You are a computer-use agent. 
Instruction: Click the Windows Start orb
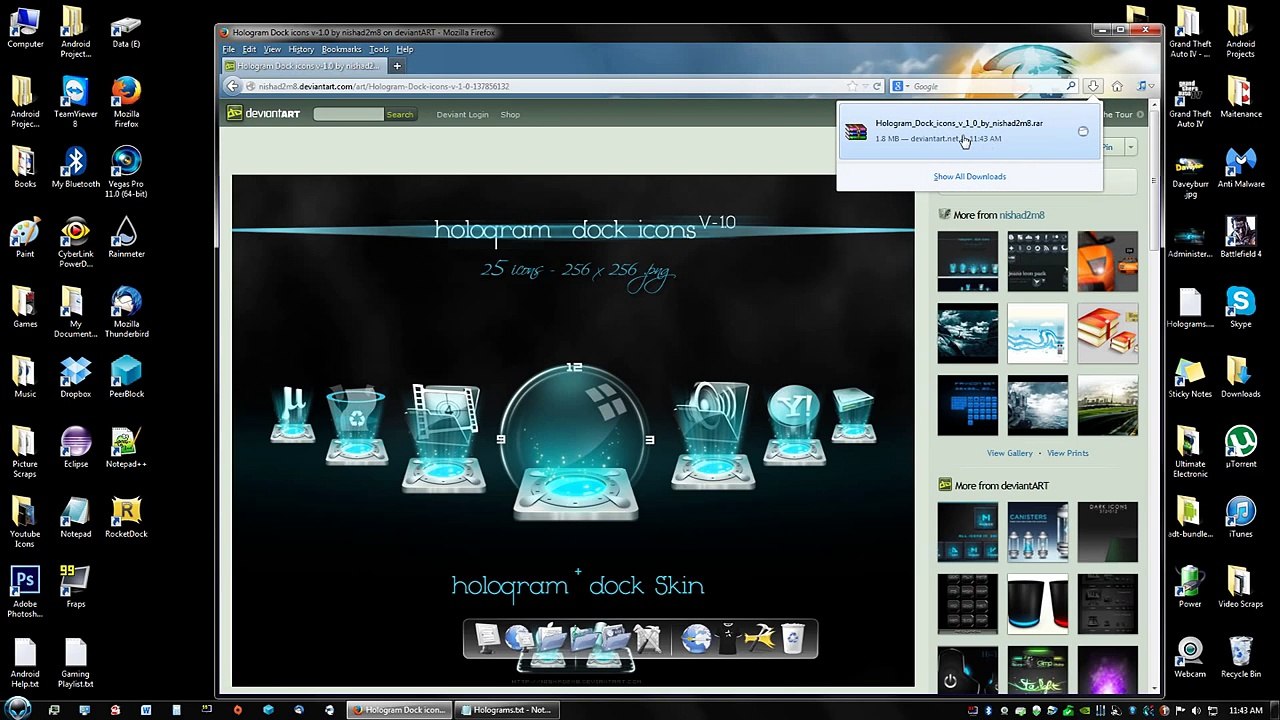[17, 709]
